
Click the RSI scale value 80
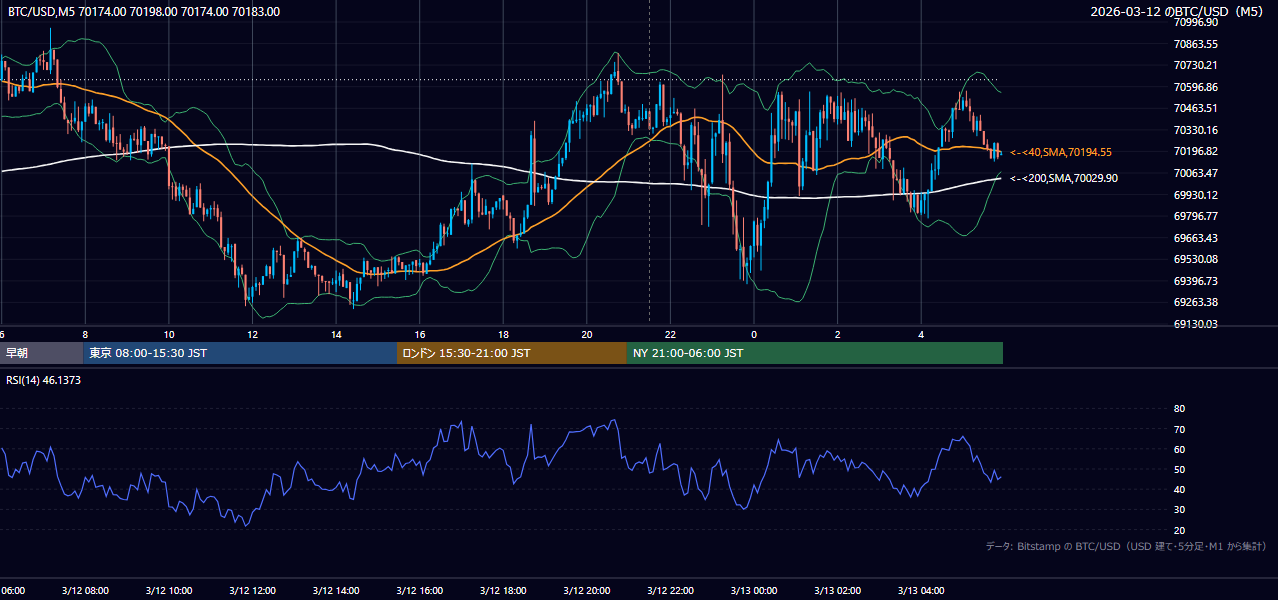coord(1179,409)
